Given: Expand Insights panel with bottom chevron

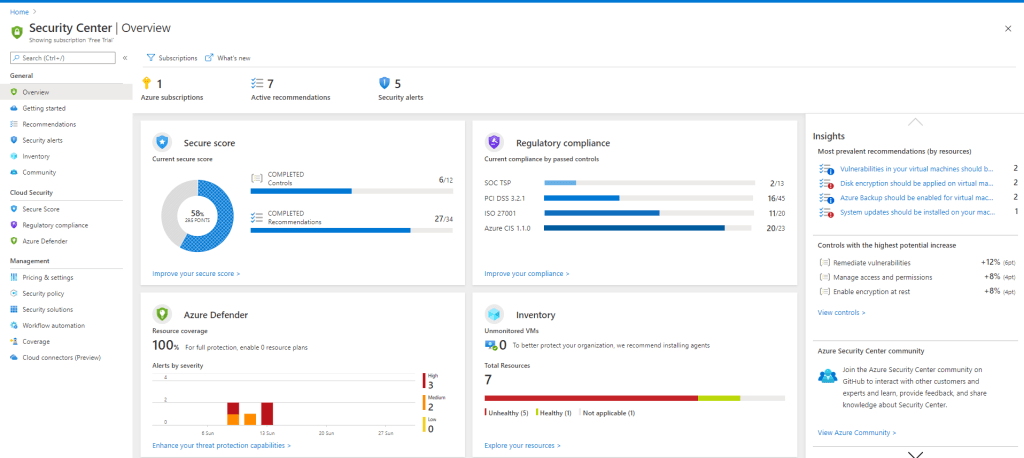Looking at the screenshot, I should pyautogui.click(x=914, y=453).
